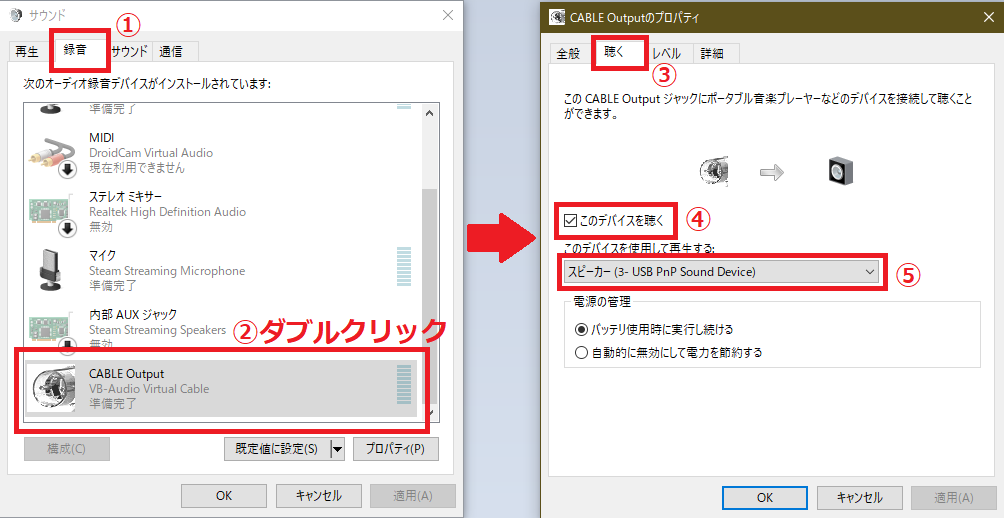Switch to the 録音 tab
Viewport: 1004px width, 519px height.
(x=76, y=49)
